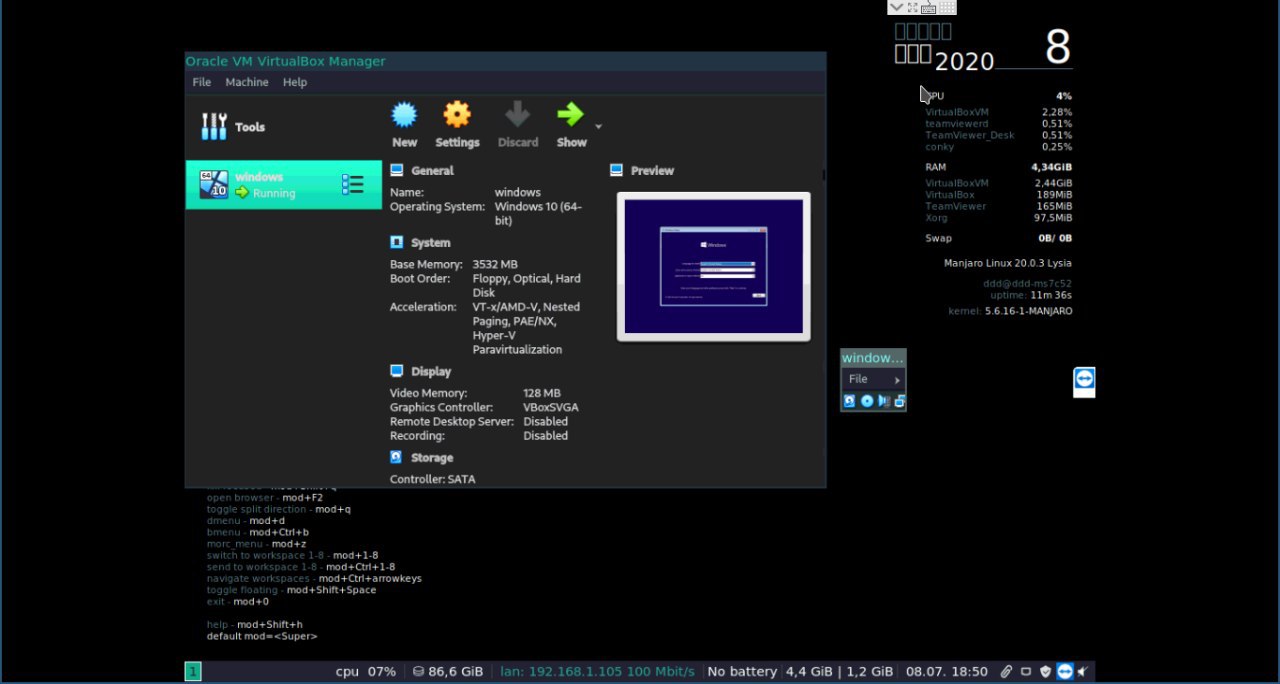The width and height of the screenshot is (1280, 684).
Task: Click the lan 192.168.1.105 status entry
Action: 597,671
